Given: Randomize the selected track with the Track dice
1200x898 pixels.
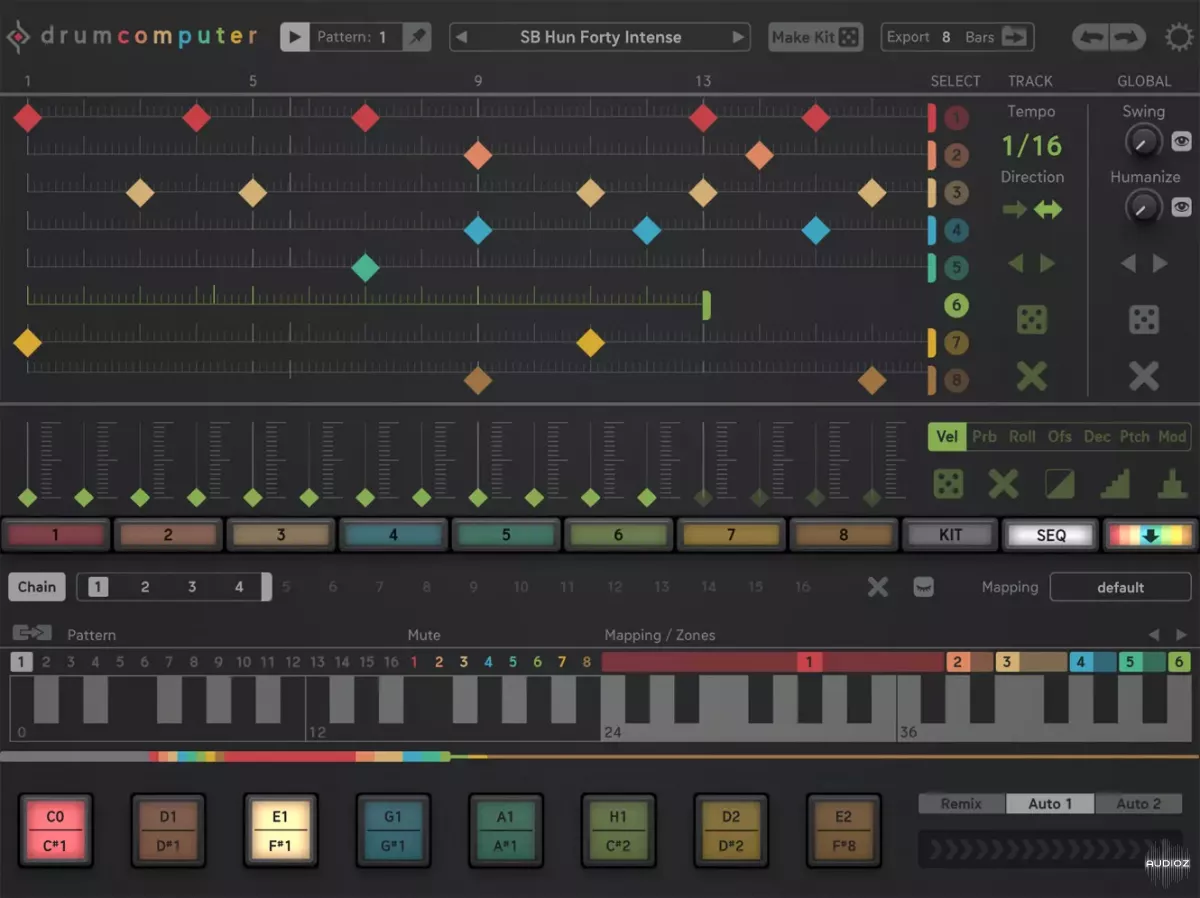Looking at the screenshot, I should point(1032,320).
